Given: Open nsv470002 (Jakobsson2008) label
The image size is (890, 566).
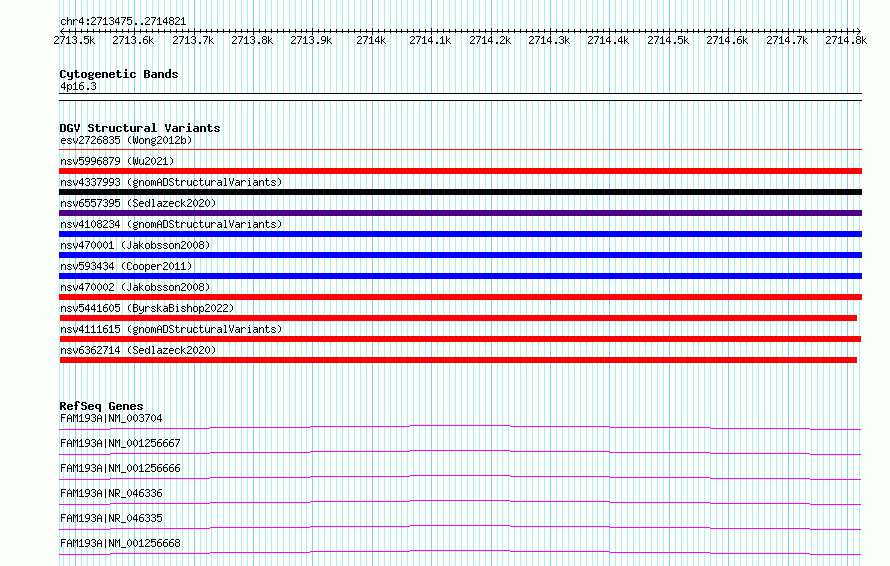Looking at the screenshot, I should pos(135,287).
